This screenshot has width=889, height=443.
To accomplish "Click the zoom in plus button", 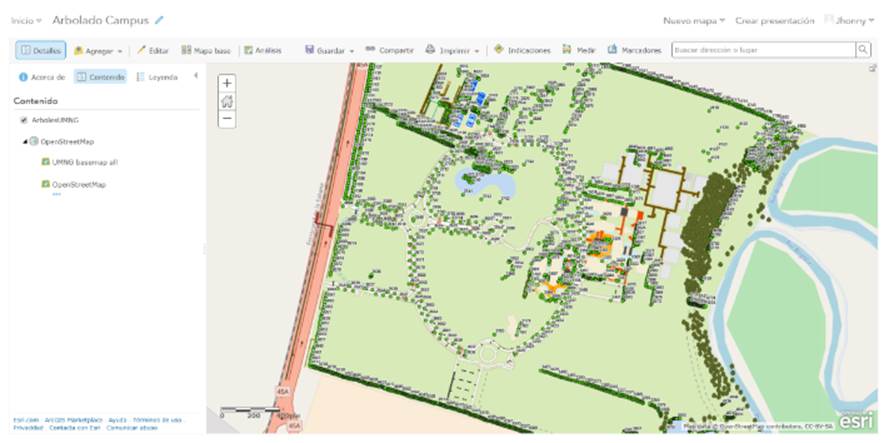I will coord(227,83).
